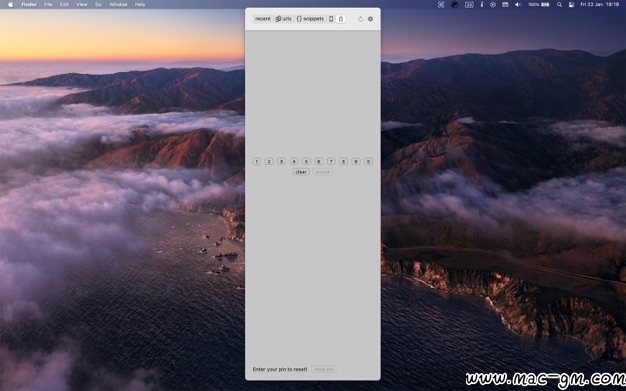Open Control Center in menu bar

click(571, 4)
